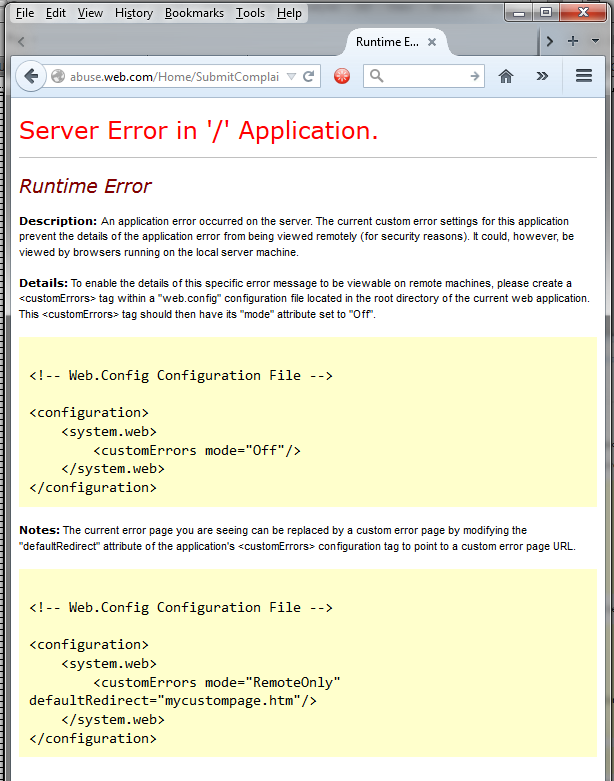Click the "Notes:" label
This screenshot has height=781, width=614.
(x=39, y=530)
